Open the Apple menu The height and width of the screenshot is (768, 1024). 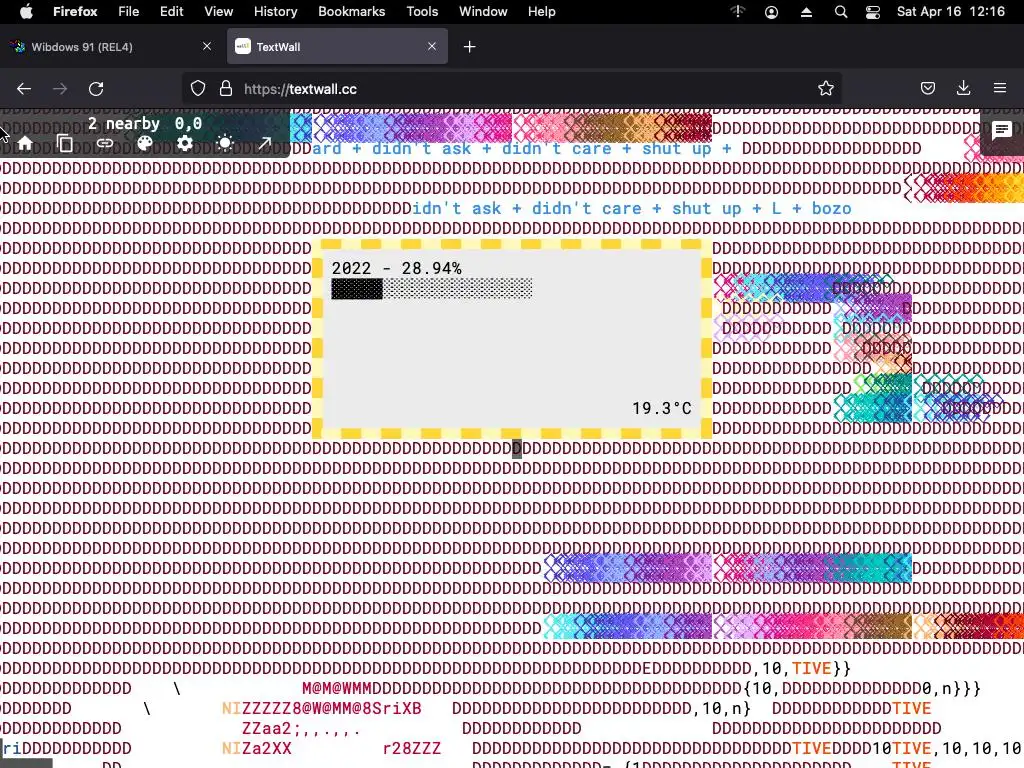click(x=25, y=12)
